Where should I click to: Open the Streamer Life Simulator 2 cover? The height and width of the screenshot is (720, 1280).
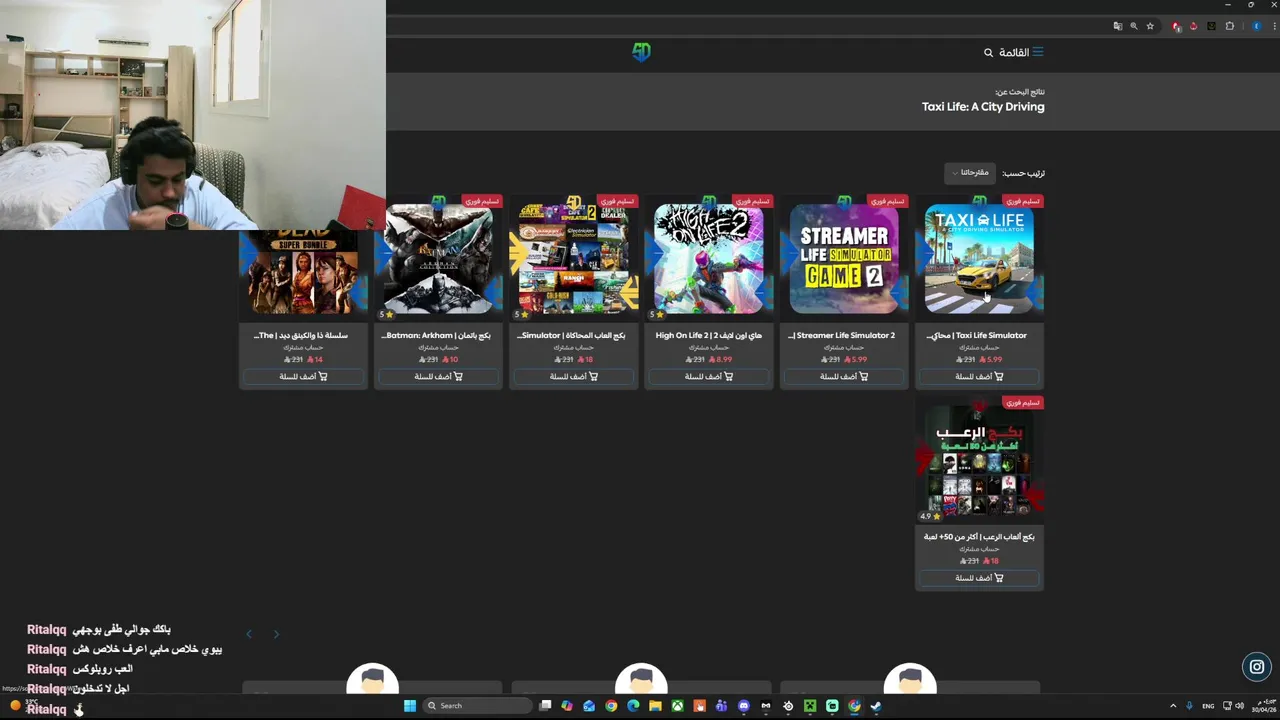pos(844,259)
